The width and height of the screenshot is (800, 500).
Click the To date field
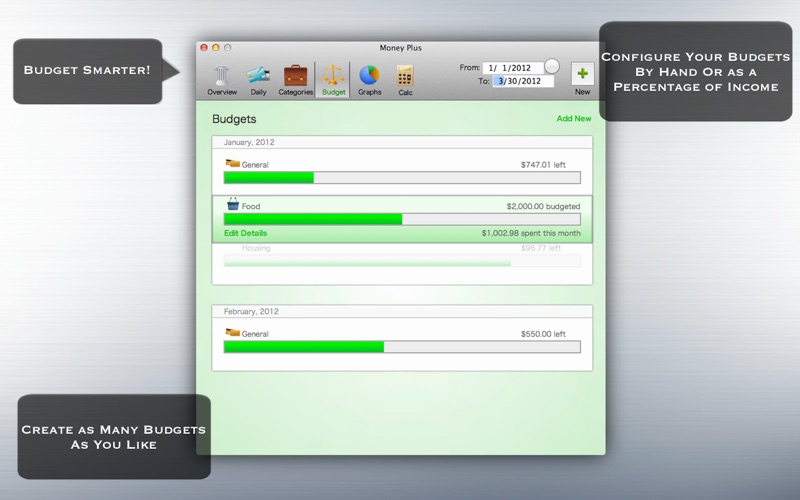click(523, 81)
